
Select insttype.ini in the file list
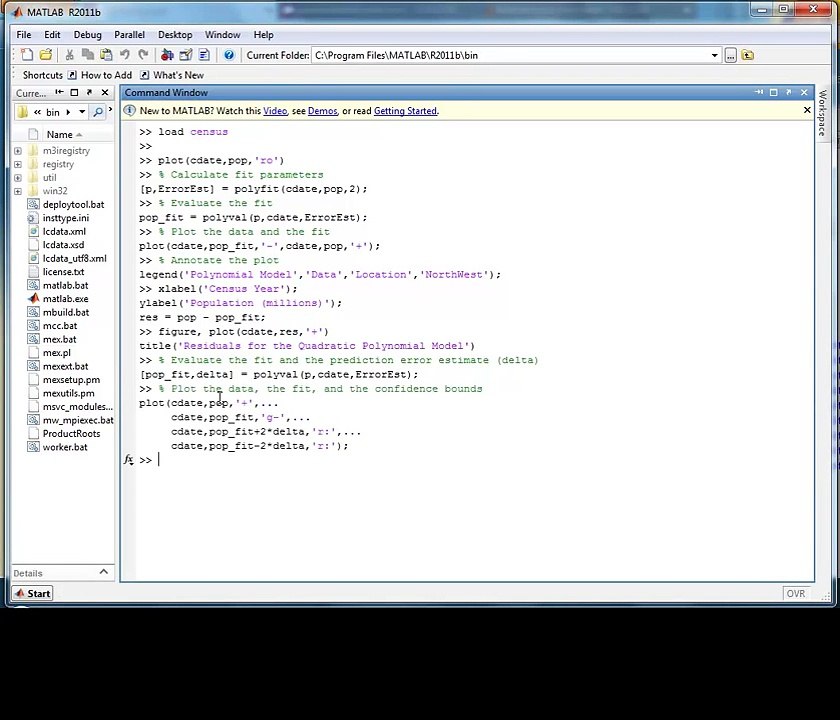tap(66, 218)
